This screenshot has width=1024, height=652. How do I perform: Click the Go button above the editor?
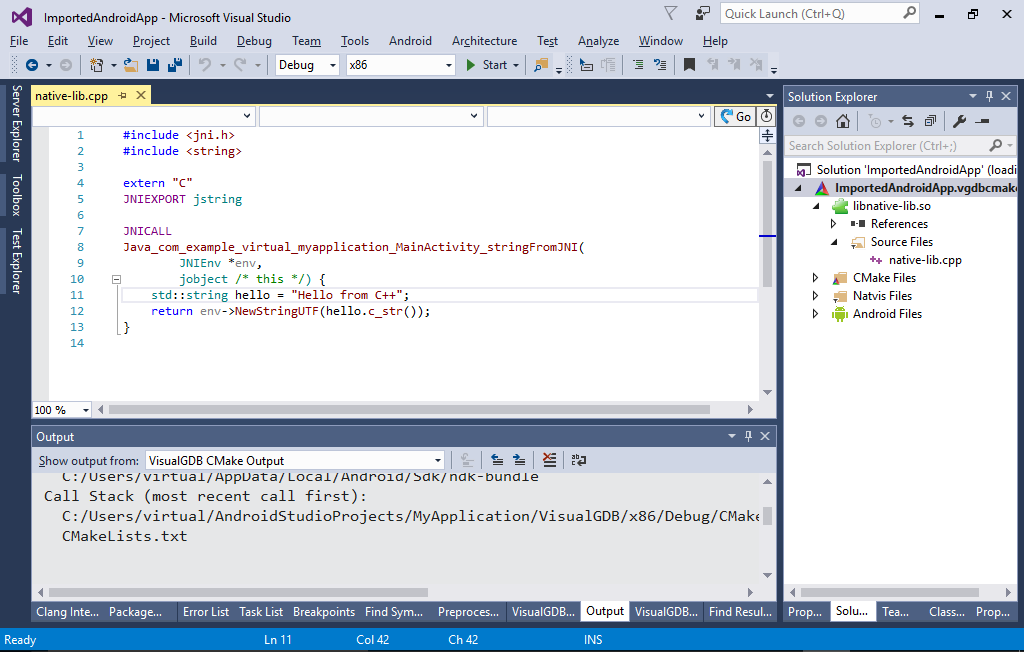pos(736,117)
